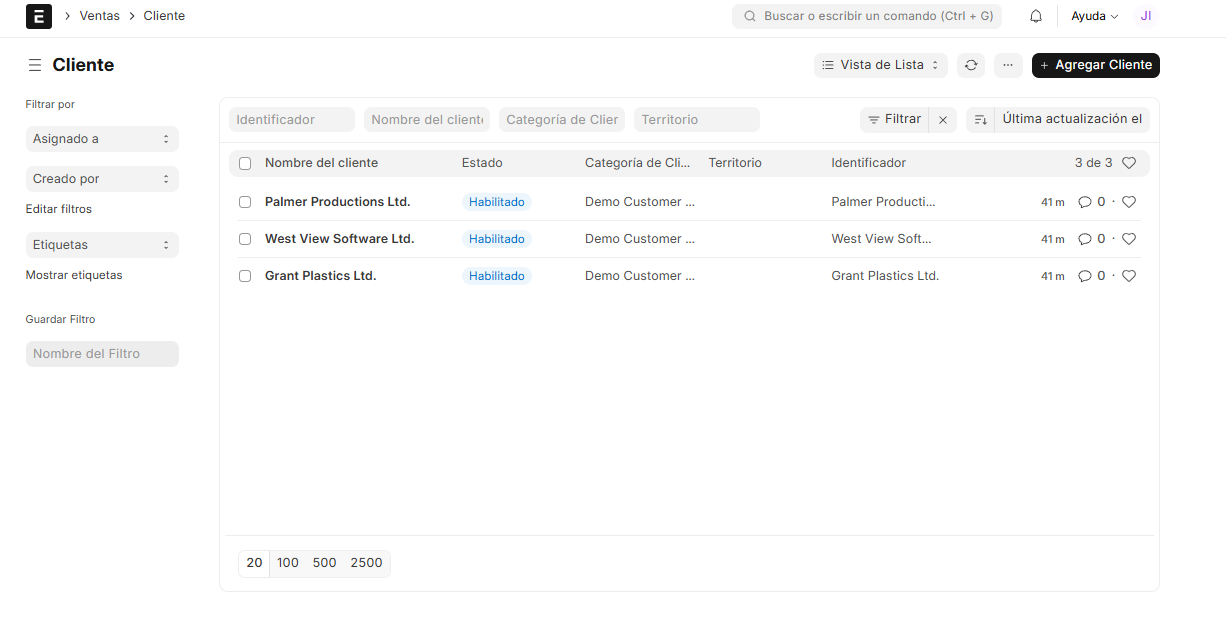The width and height of the screenshot is (1226, 633).
Task: Open the Etiquetas dropdown filter
Action: point(102,245)
